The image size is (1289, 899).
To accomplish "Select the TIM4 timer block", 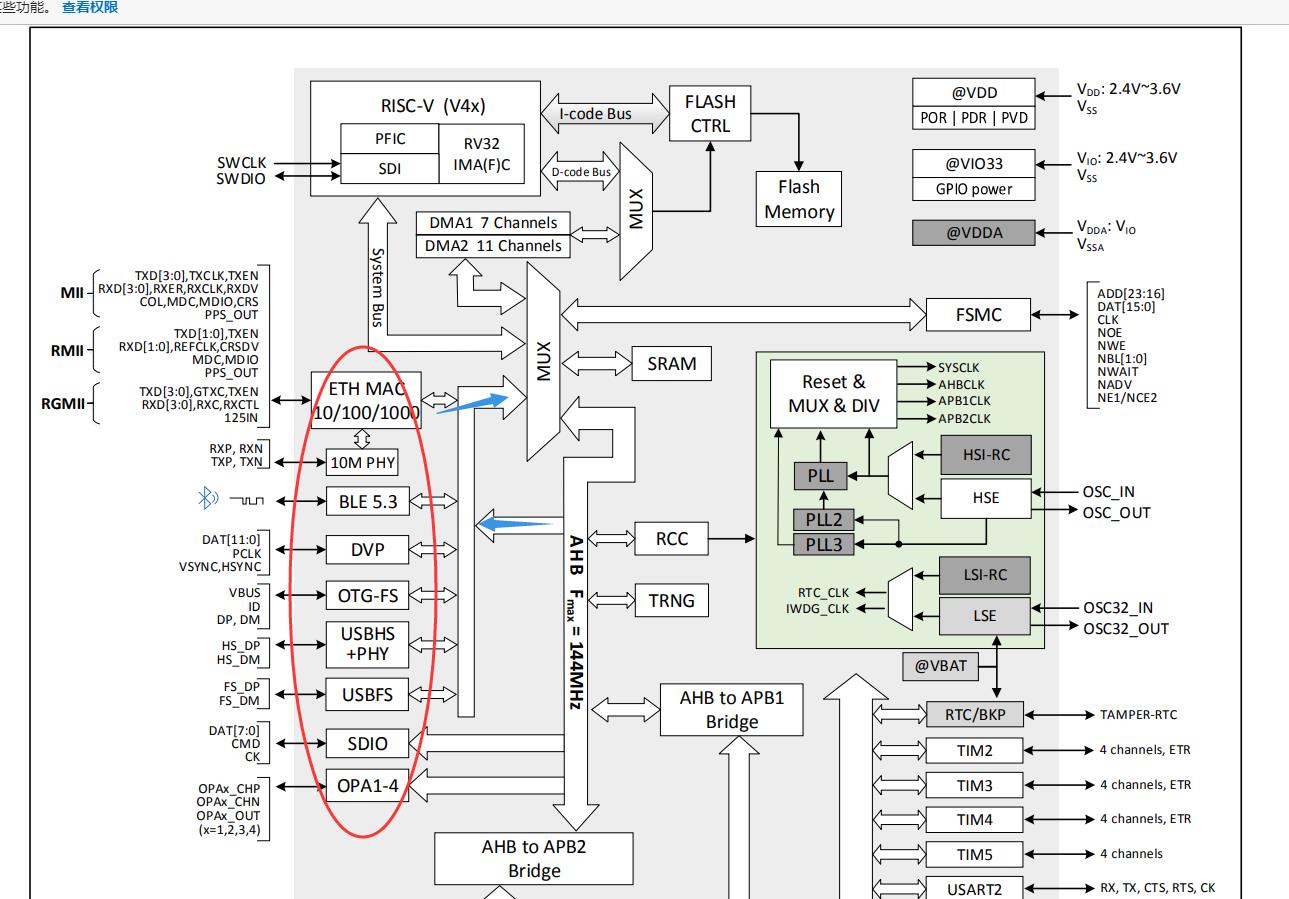I will pyautogui.click(x=975, y=820).
